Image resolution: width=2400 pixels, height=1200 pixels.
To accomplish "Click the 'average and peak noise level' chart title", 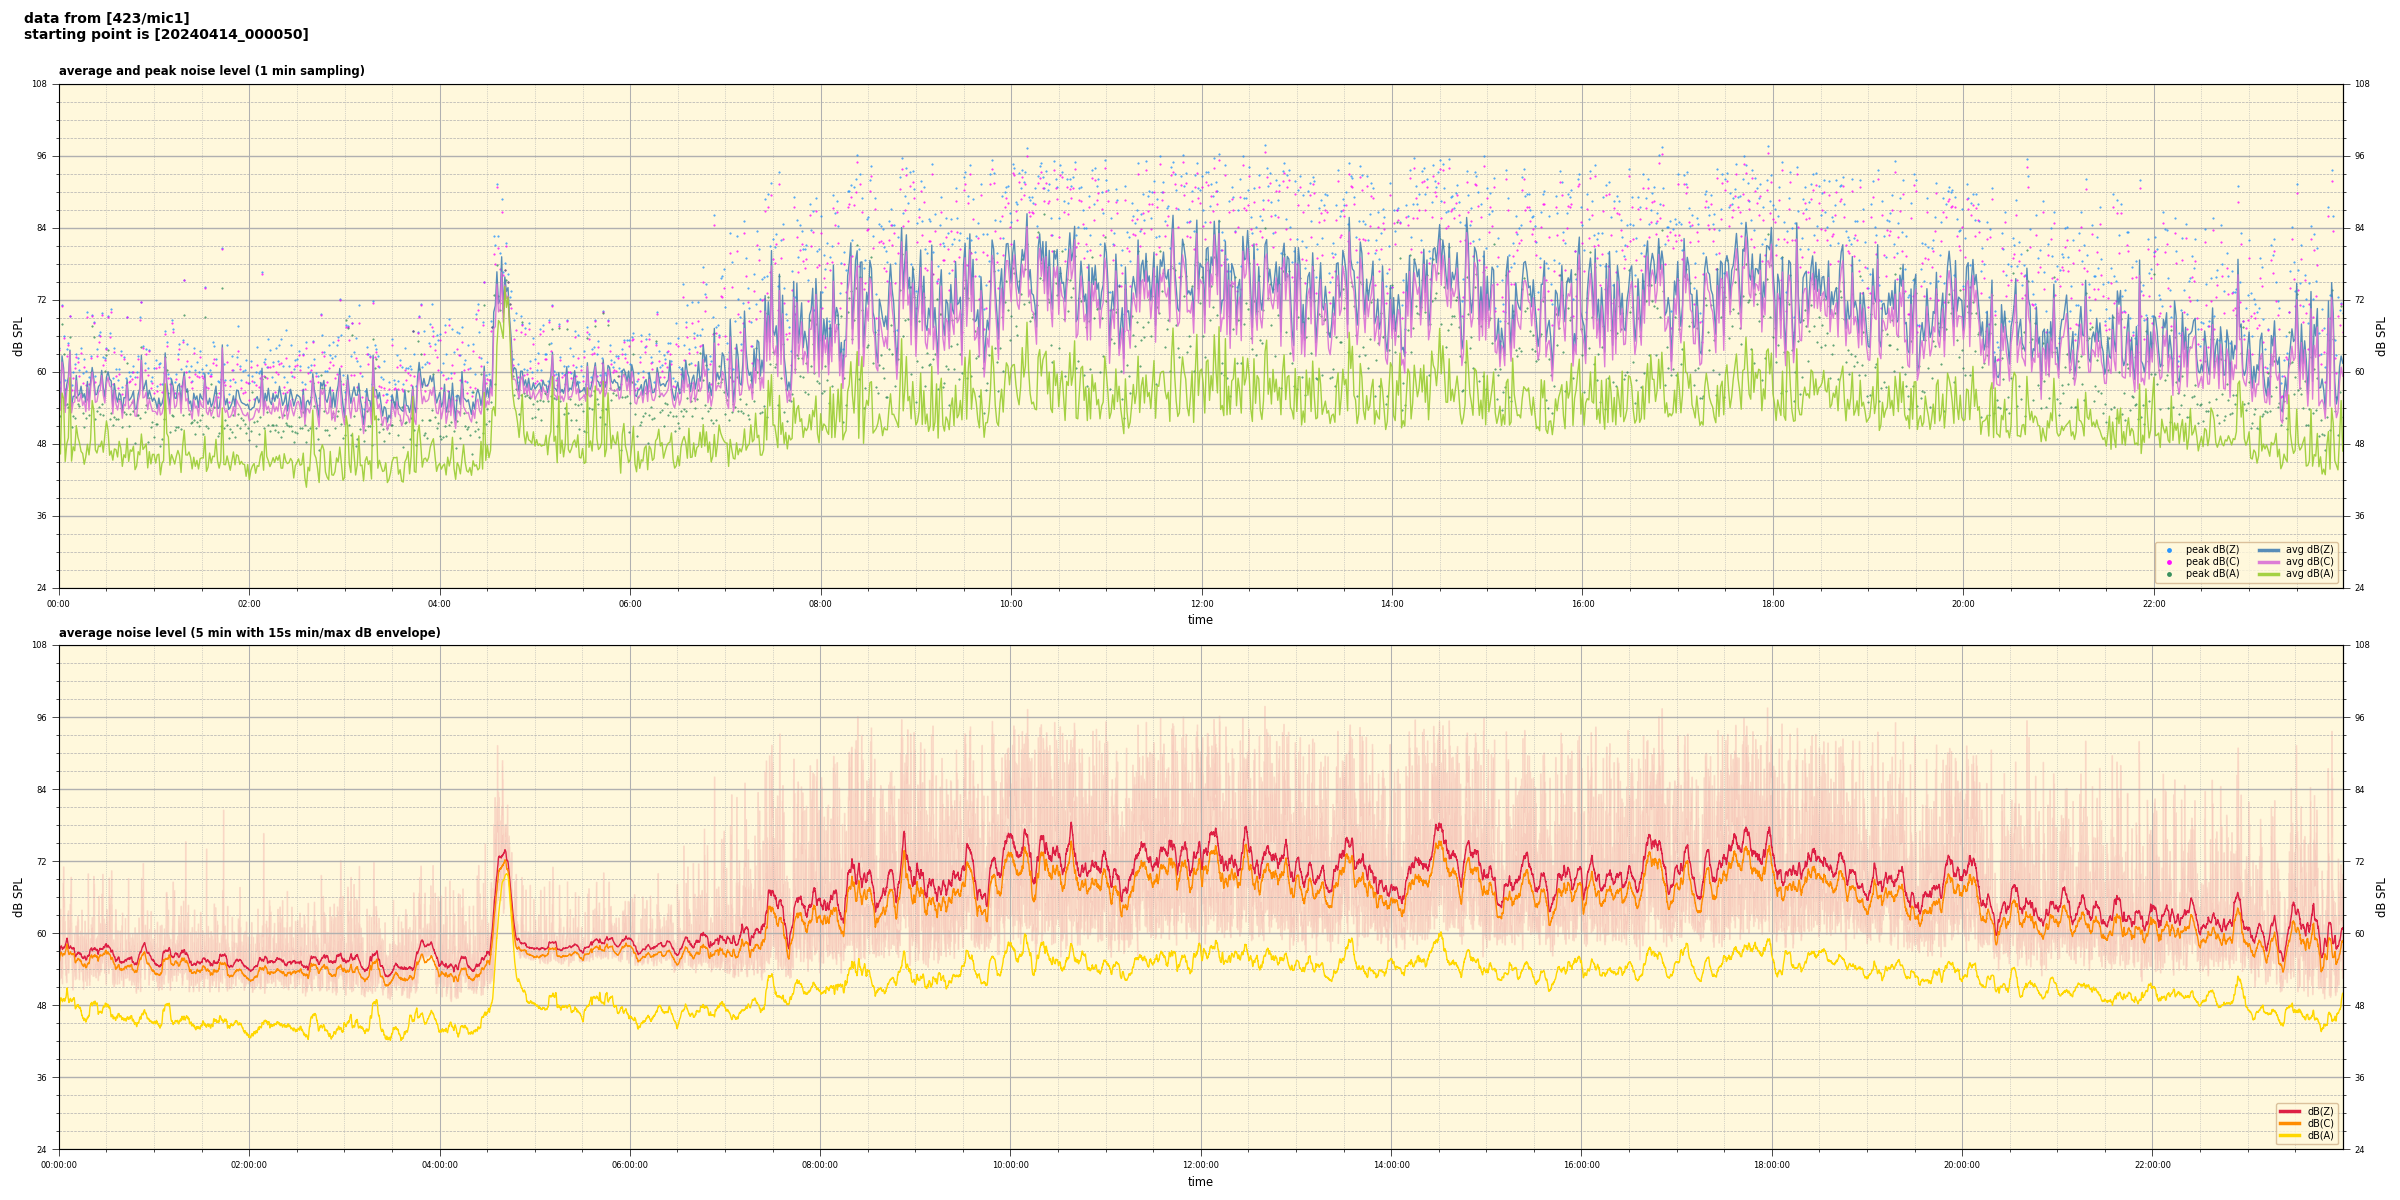I will pos(211,71).
